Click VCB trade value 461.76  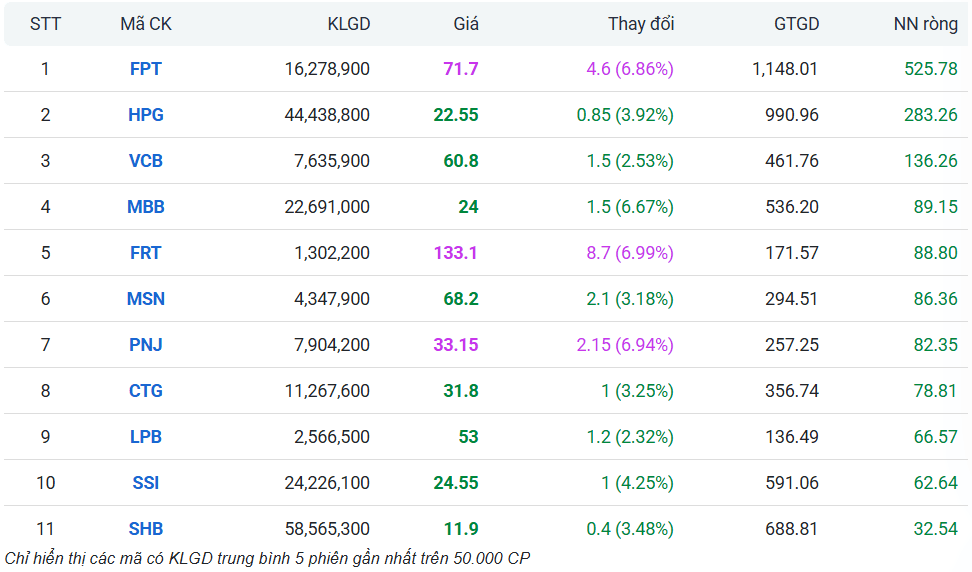[x=792, y=161]
